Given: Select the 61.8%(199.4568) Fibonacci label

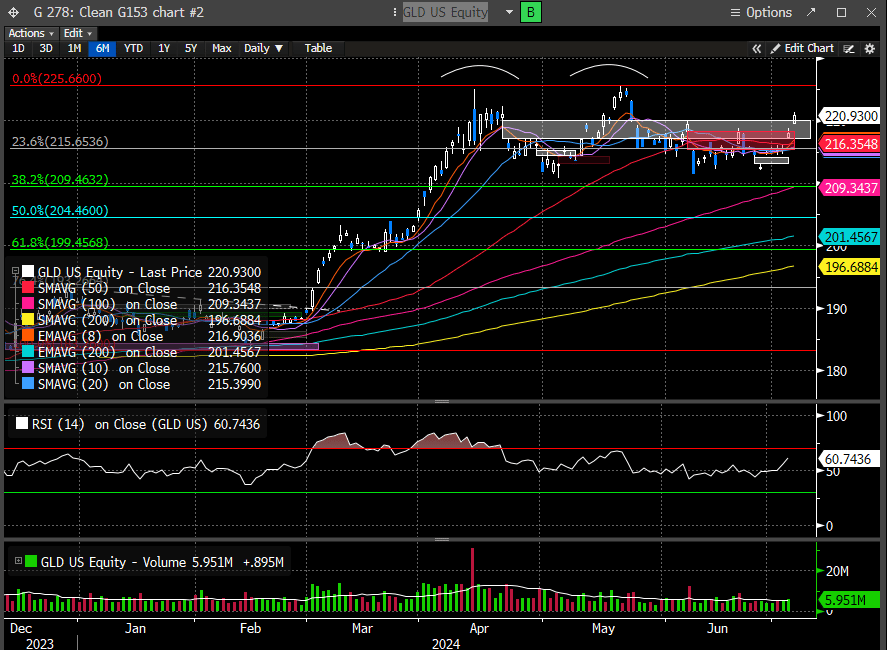Looking at the screenshot, I should point(60,242).
